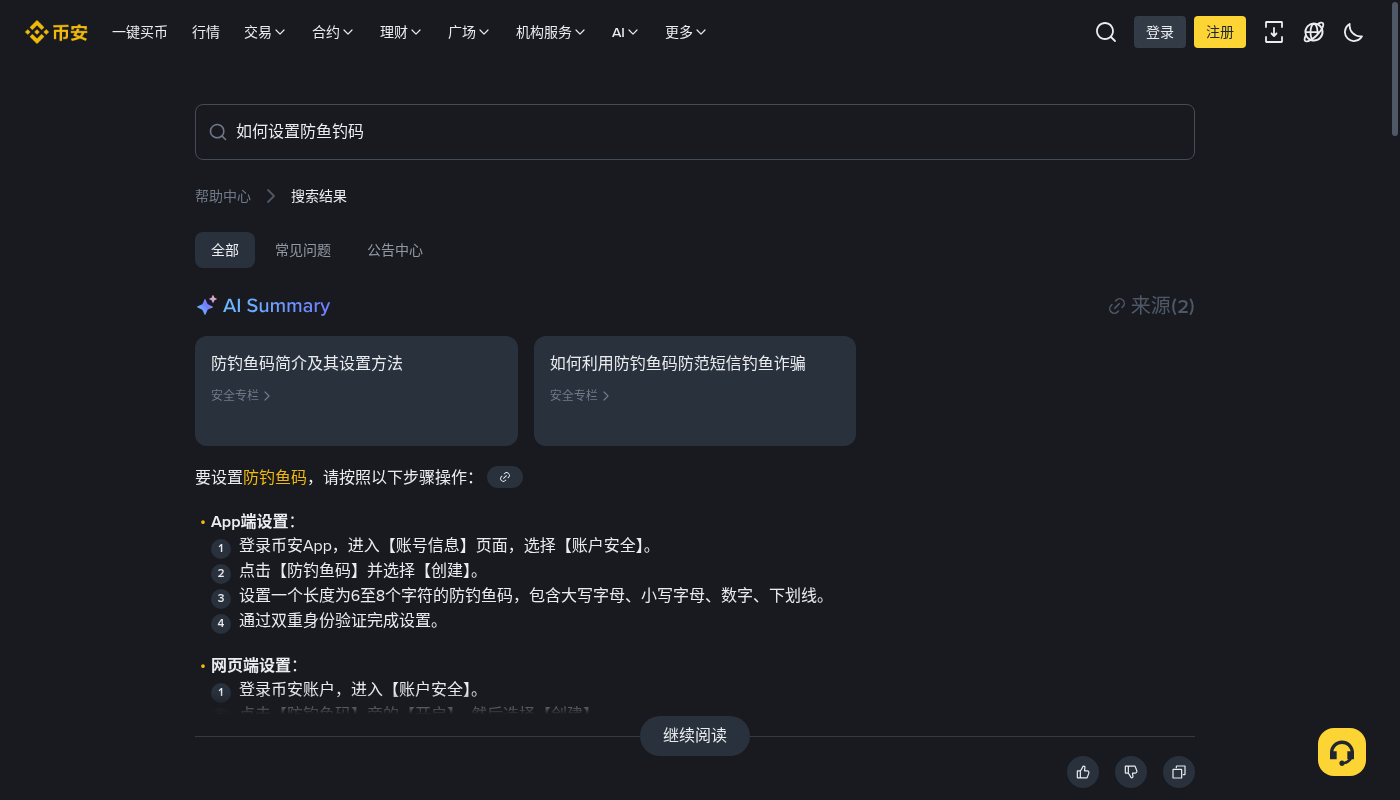Expand the 机构服务 dropdown menu

pos(551,32)
